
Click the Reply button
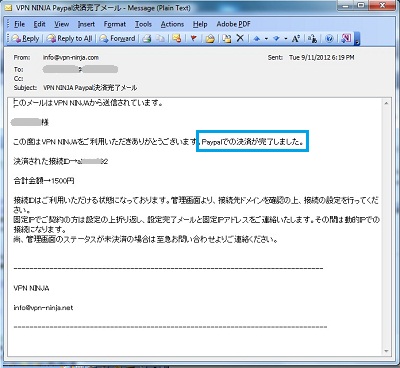point(25,39)
